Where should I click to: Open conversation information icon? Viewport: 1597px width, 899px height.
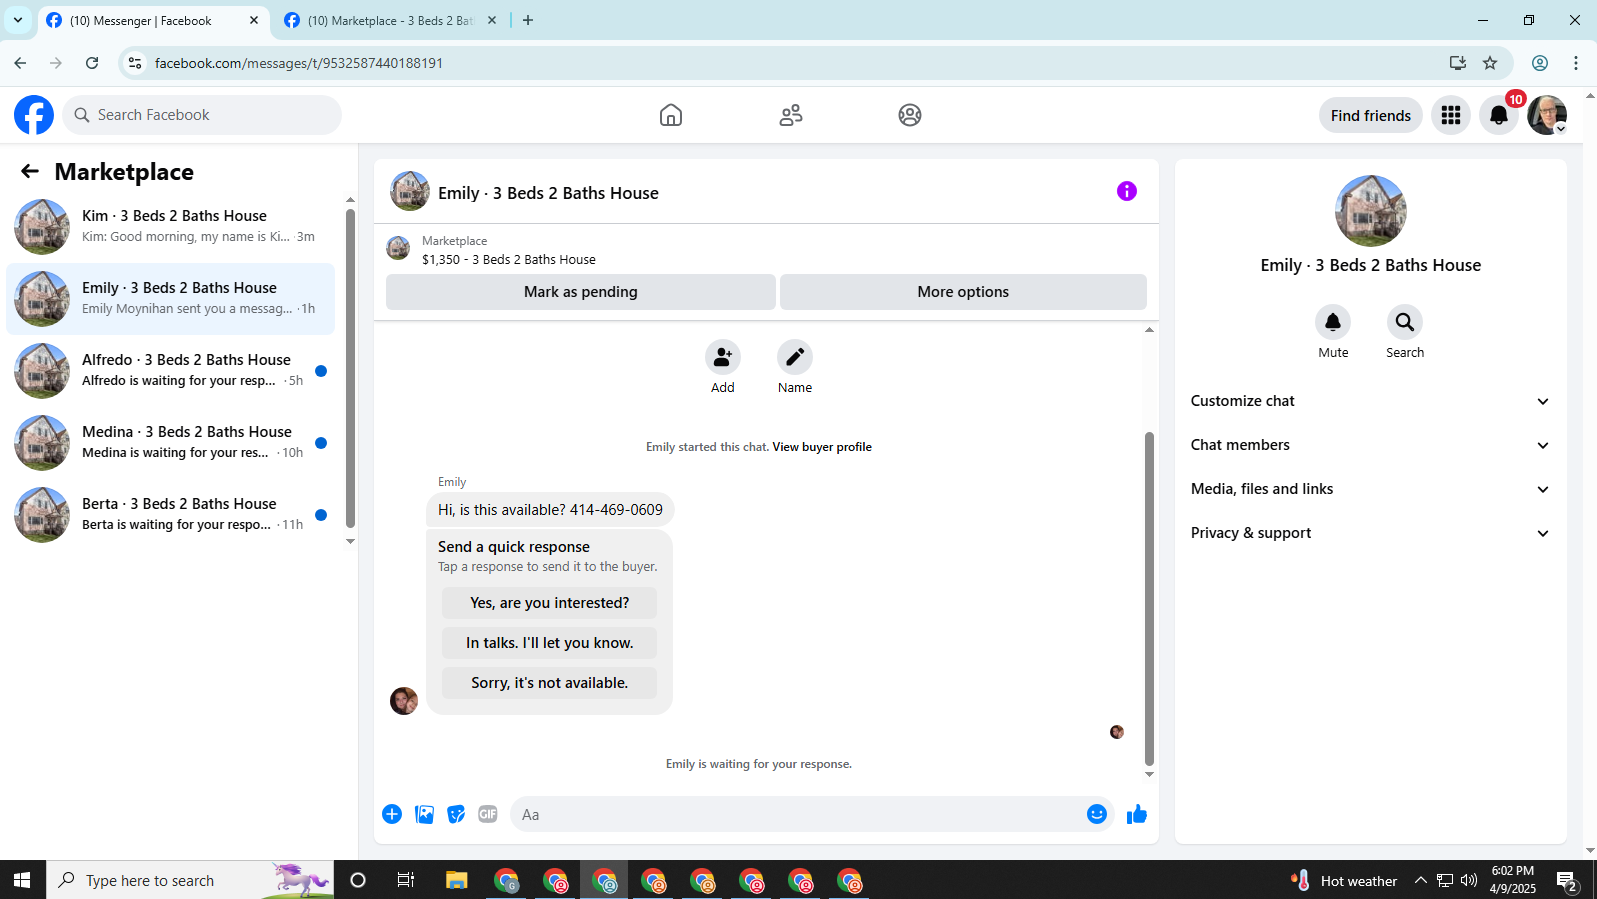pyautogui.click(x=1127, y=191)
